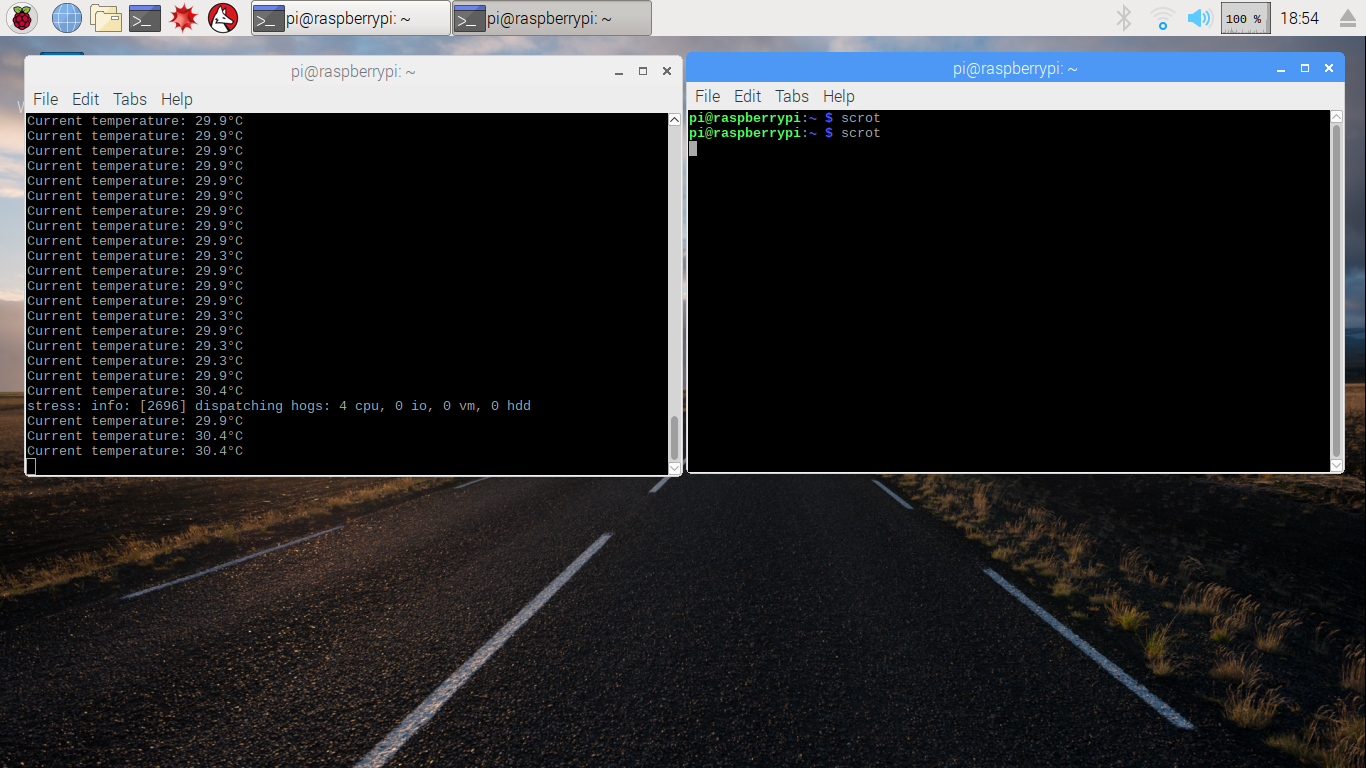Open Edit menu in the right terminal

pyautogui.click(x=748, y=96)
